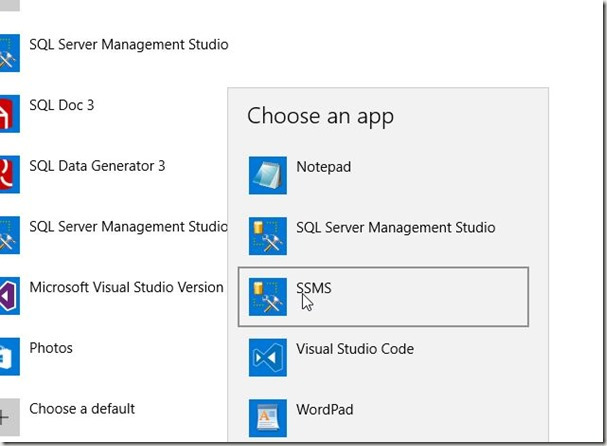Select SQL Server Management Studio in the popup
The width and height of the screenshot is (607, 446).
point(395,228)
